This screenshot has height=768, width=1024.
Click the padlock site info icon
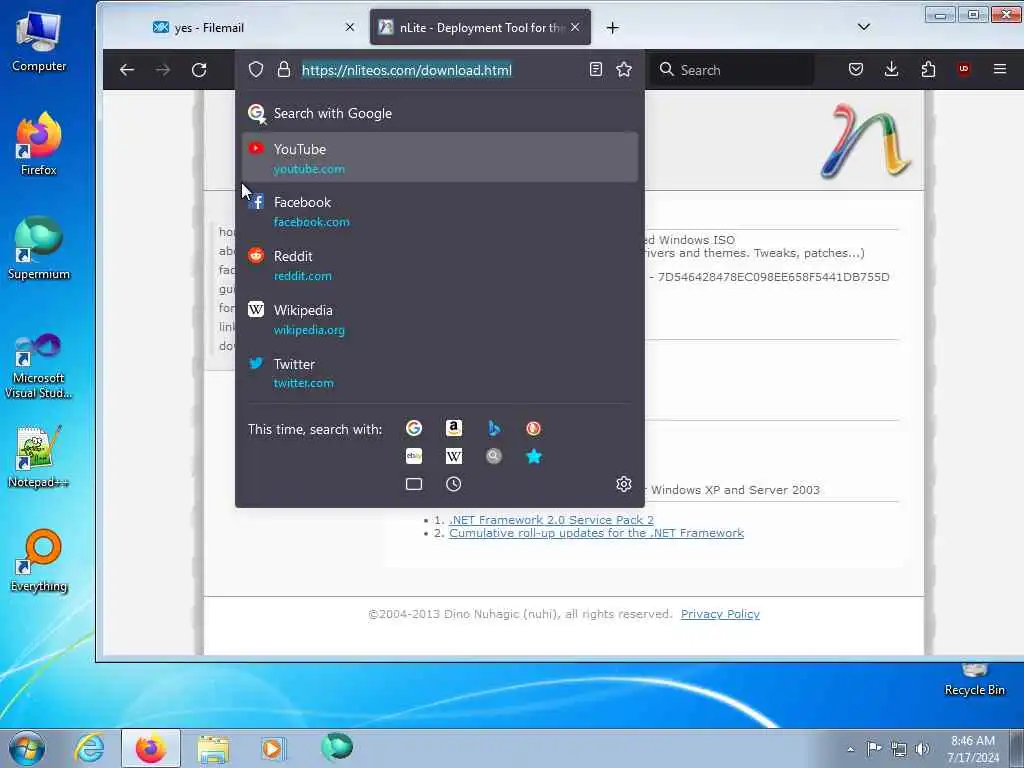click(283, 70)
